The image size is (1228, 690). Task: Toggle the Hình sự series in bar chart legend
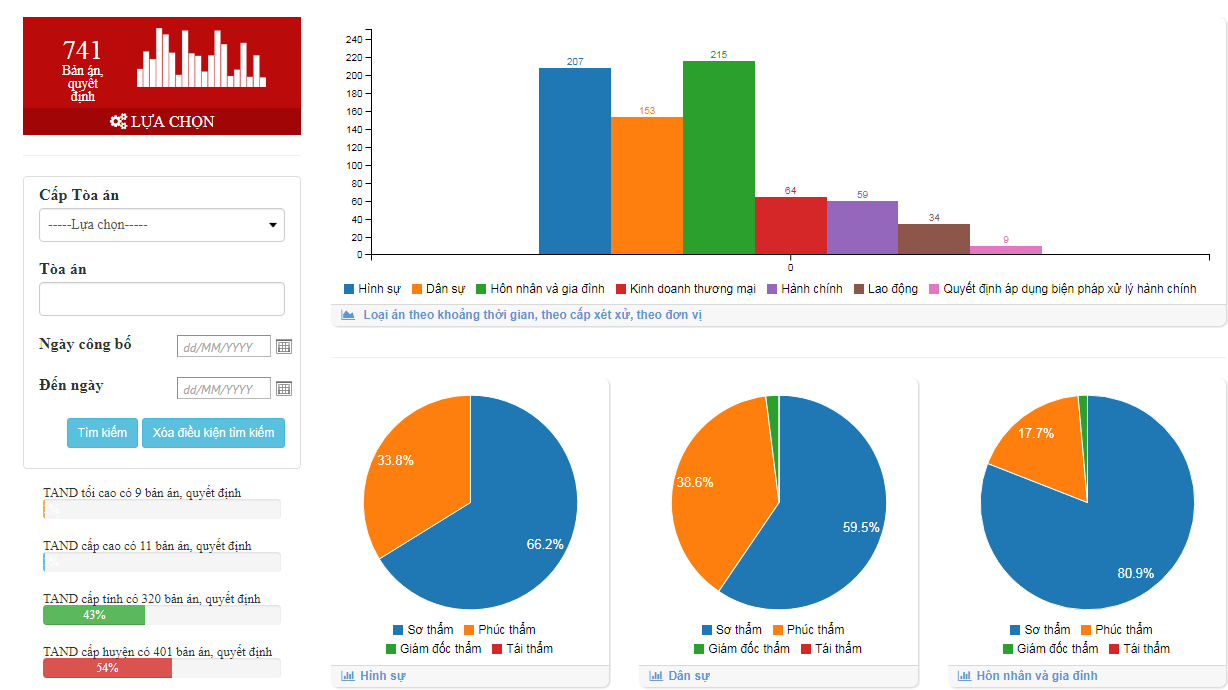tap(372, 289)
